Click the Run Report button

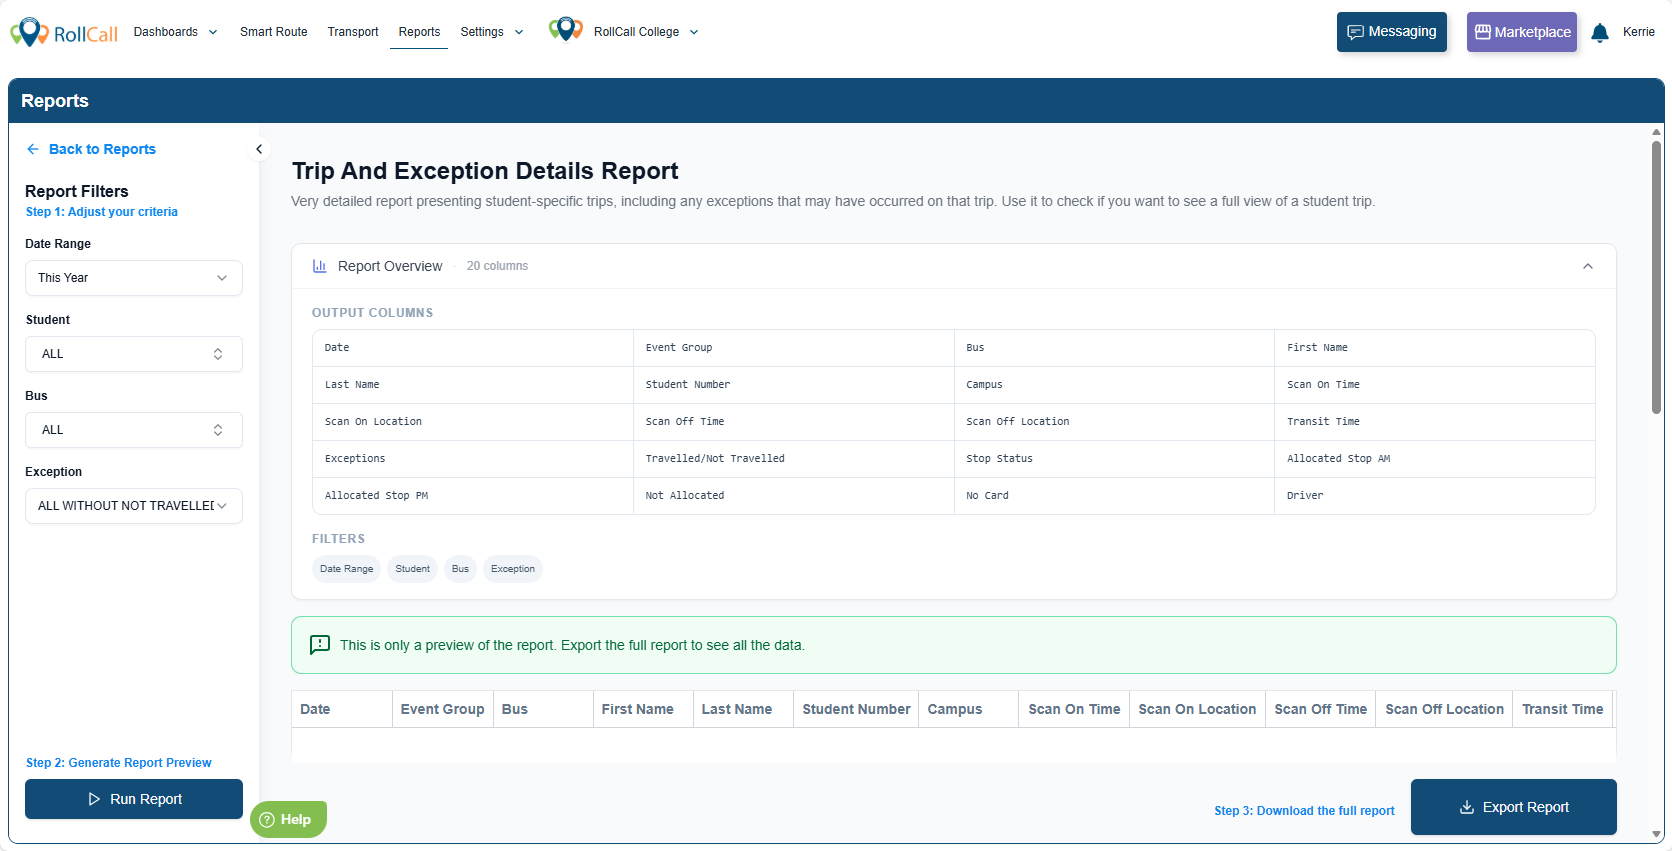click(134, 799)
